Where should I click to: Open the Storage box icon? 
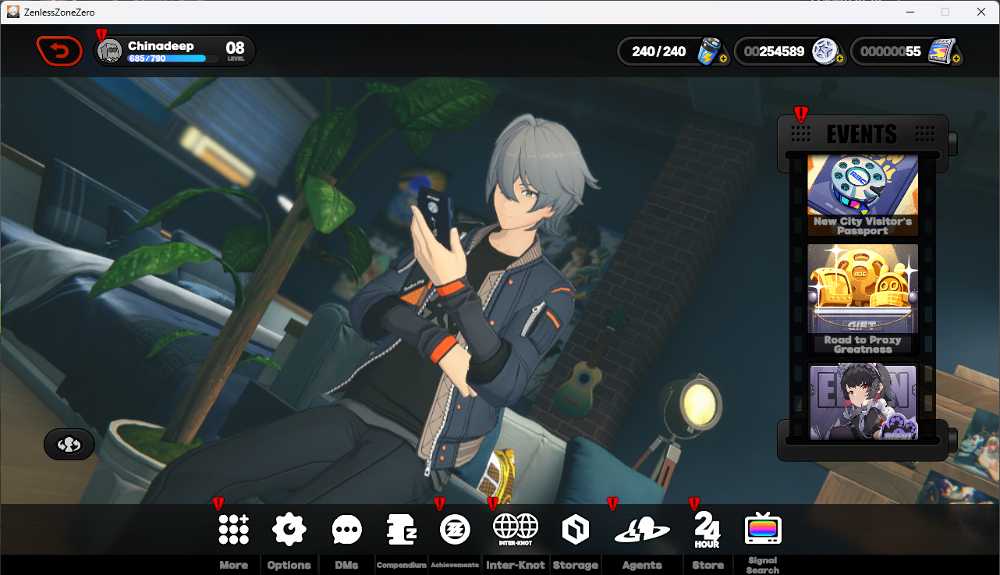pos(575,530)
